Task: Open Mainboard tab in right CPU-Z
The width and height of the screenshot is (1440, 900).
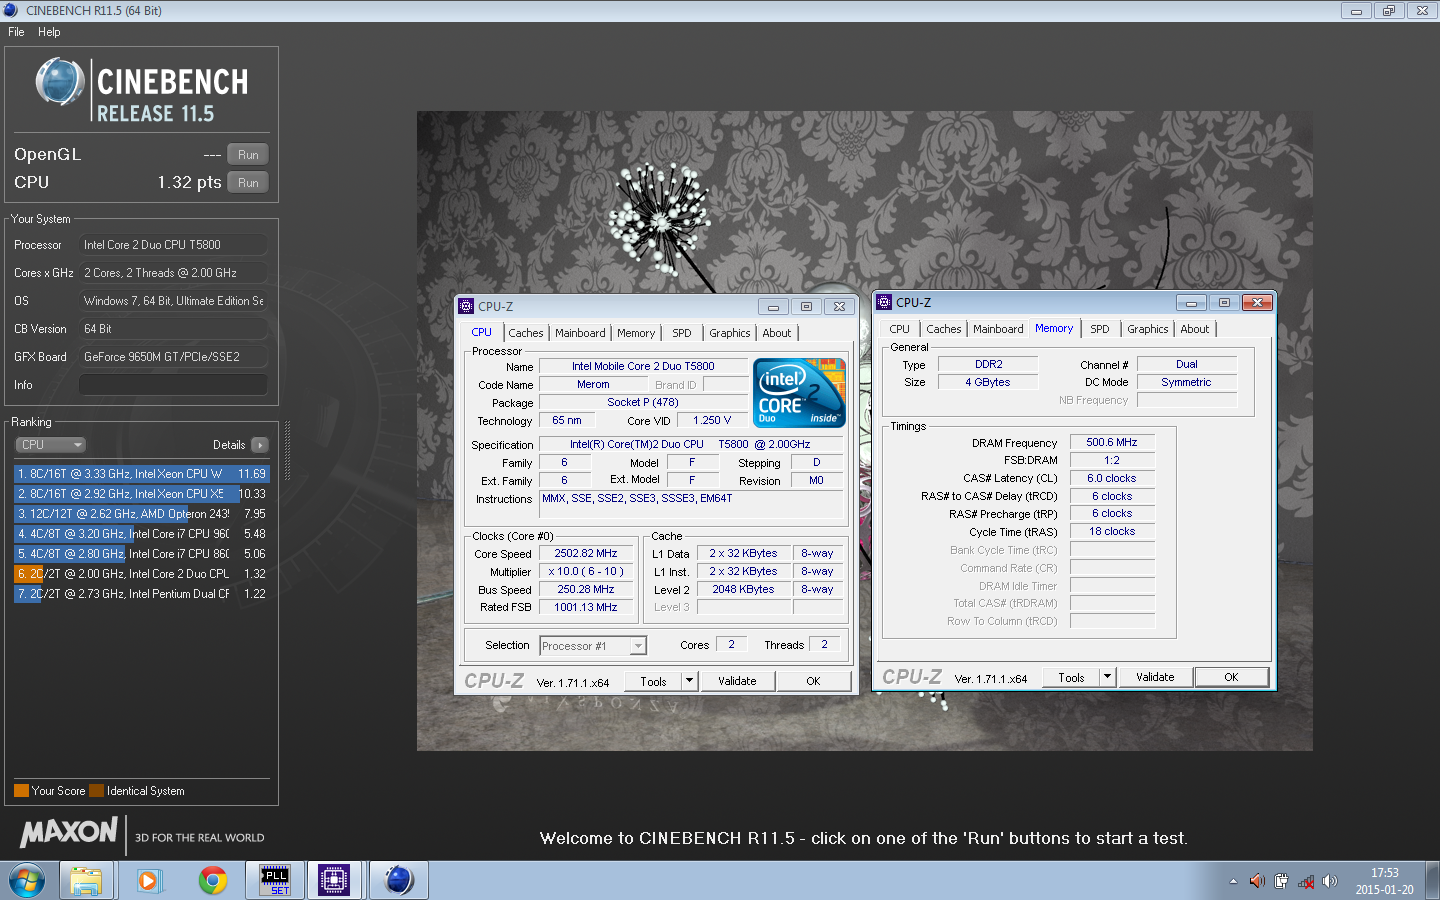Action: click(998, 329)
